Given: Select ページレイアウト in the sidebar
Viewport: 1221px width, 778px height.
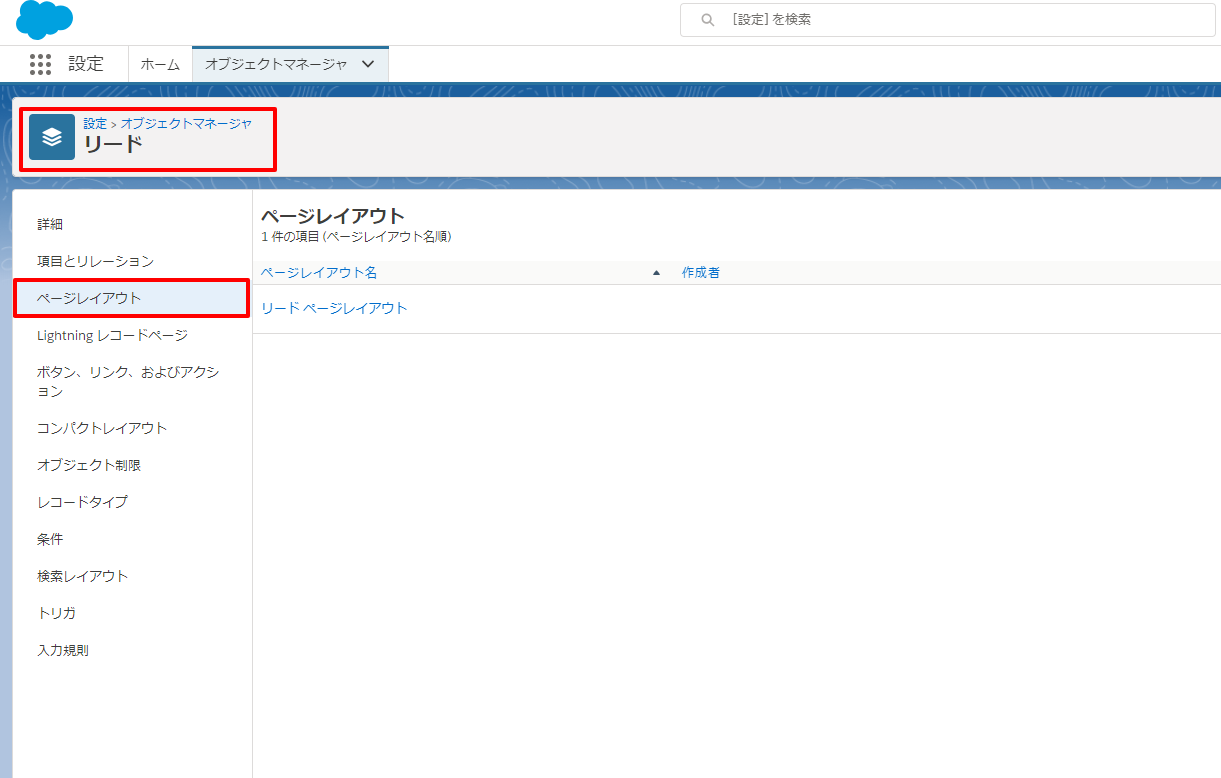Looking at the screenshot, I should pyautogui.click(x=131, y=298).
